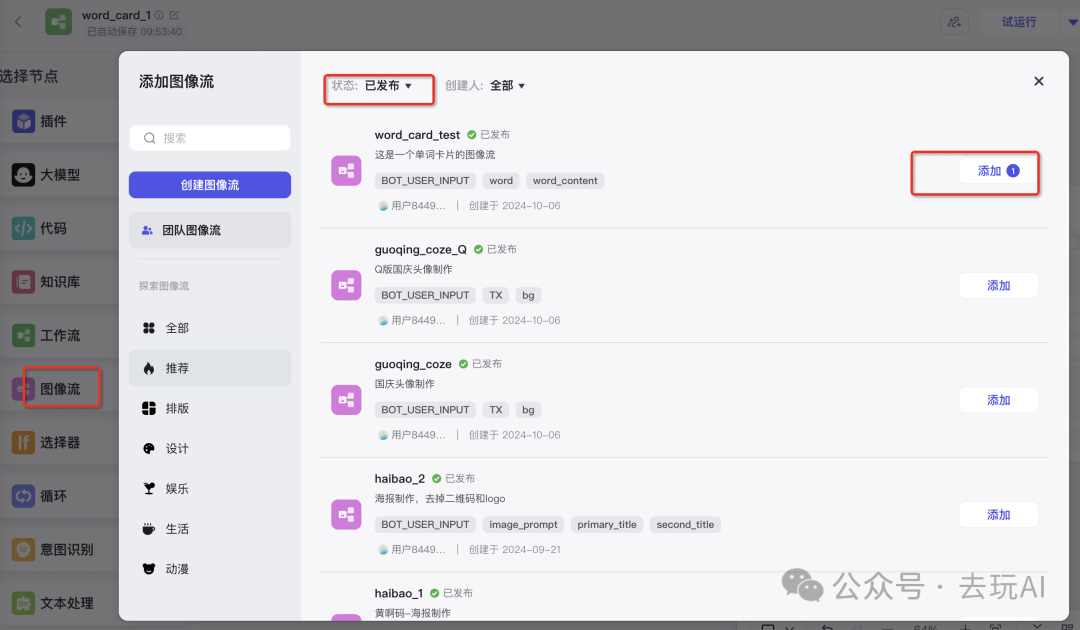
Task: Click the image_prompt parameter tag
Action: 523,525
